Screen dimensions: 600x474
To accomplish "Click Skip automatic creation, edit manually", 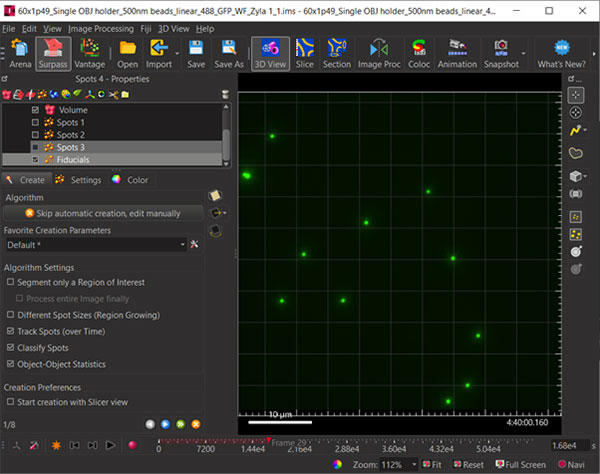I will [x=103, y=213].
